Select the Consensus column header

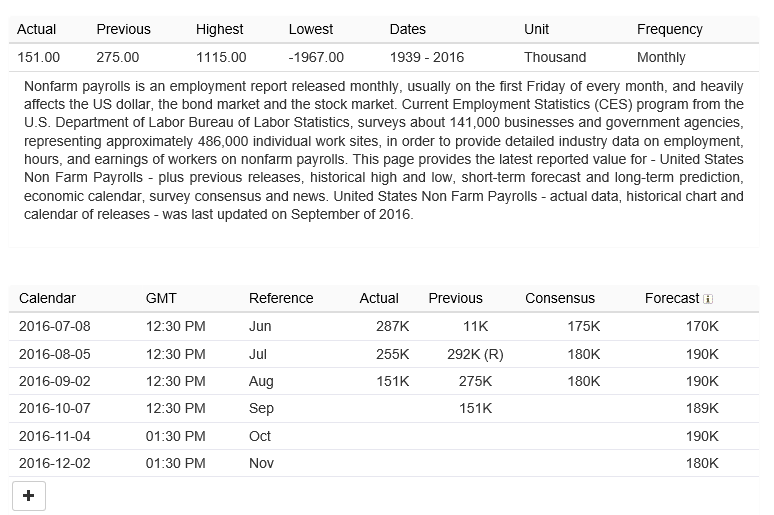click(560, 298)
